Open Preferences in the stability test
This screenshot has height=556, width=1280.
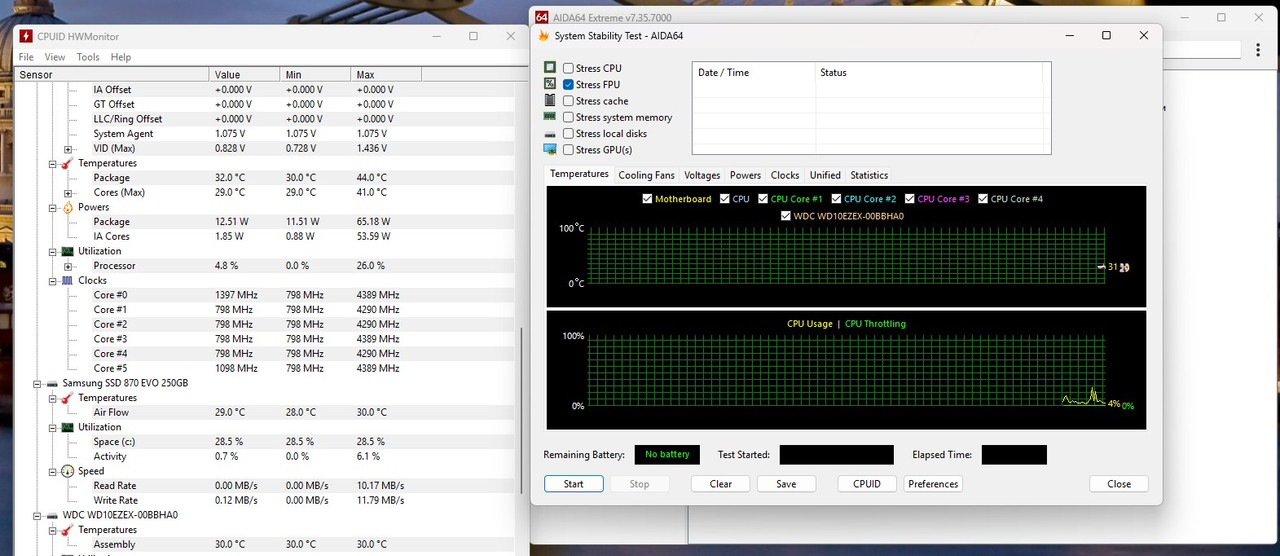(x=933, y=484)
